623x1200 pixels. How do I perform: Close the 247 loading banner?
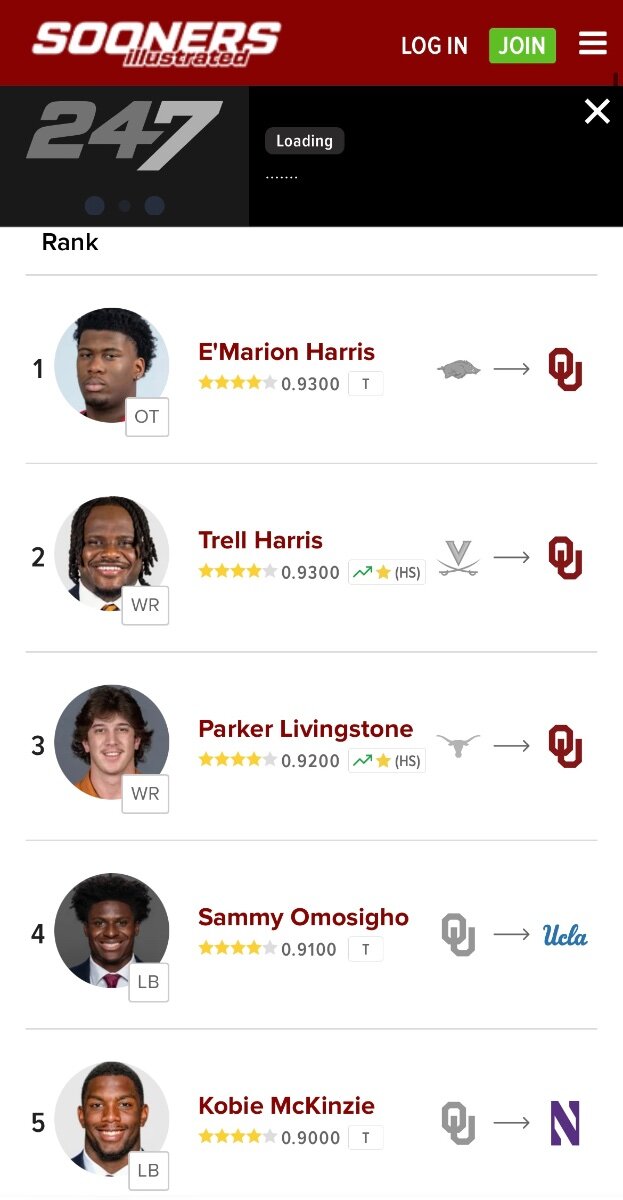tap(597, 112)
